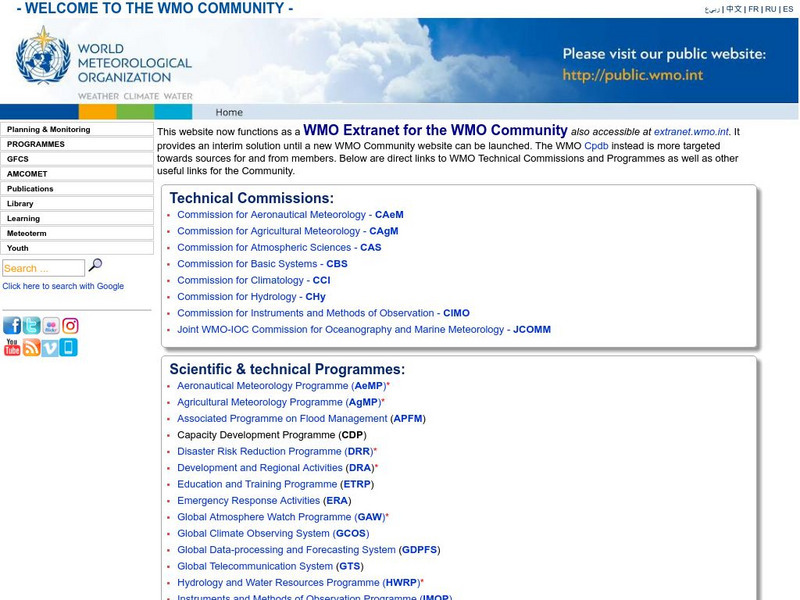Open the Vimeo video icon
Screen dimensions: 800x600
[50, 347]
